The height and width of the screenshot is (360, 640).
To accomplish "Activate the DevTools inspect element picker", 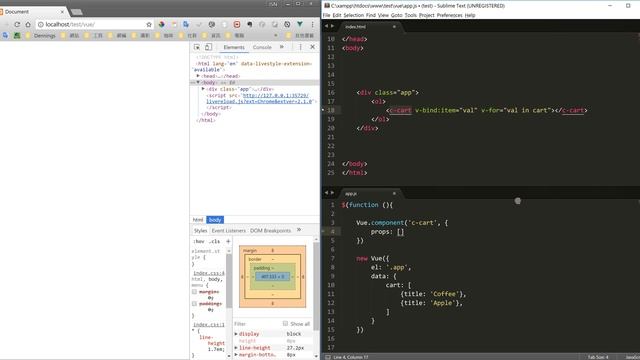I will pos(197,47).
